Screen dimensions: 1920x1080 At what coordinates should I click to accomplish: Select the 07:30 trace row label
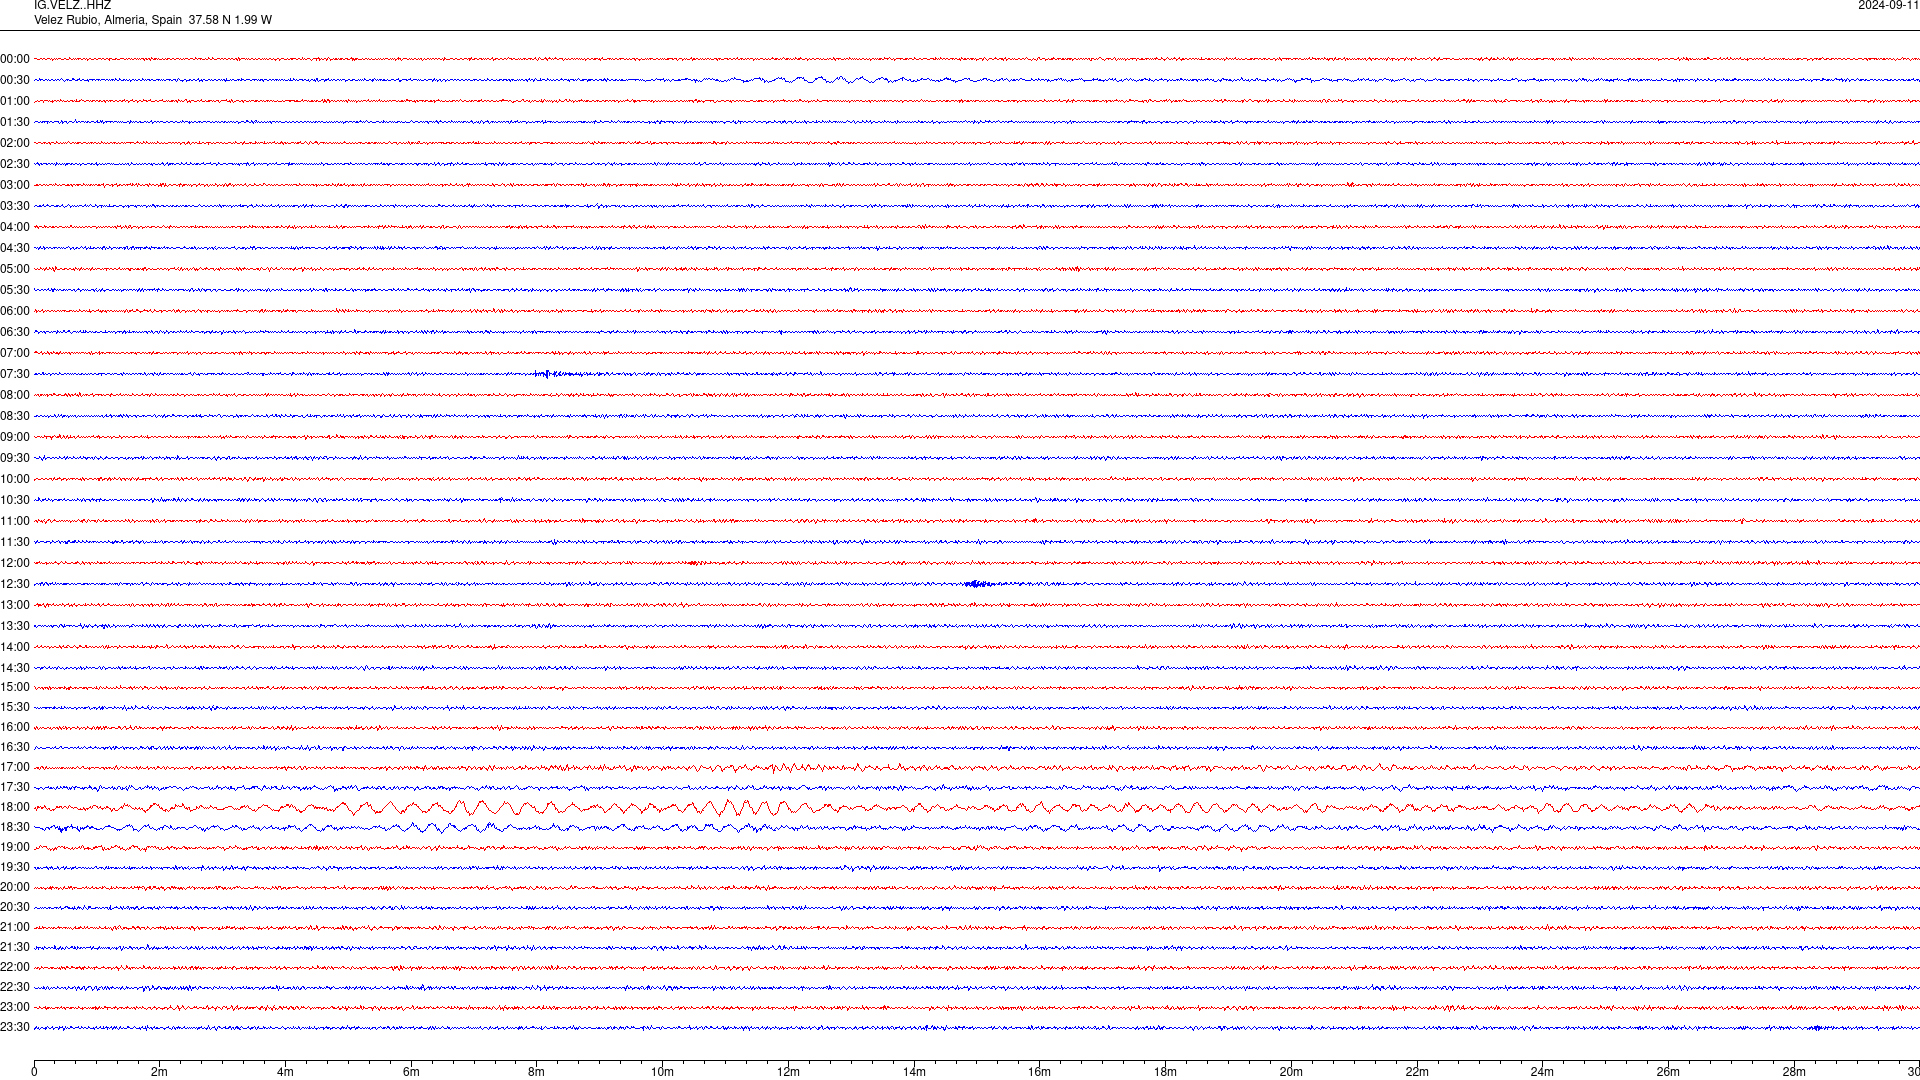(x=15, y=374)
